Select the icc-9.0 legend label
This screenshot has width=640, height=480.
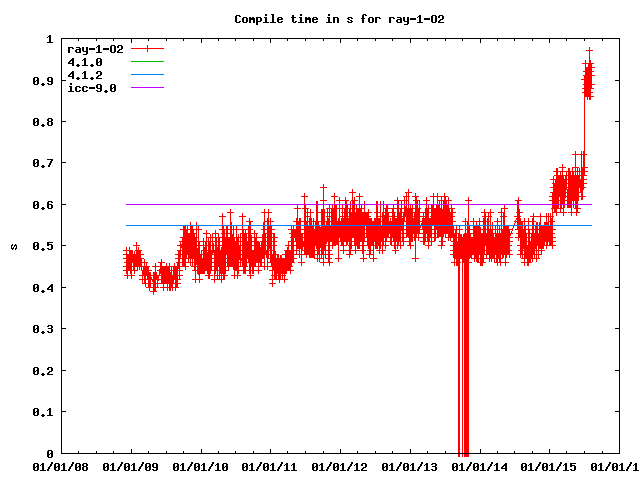click(x=92, y=88)
